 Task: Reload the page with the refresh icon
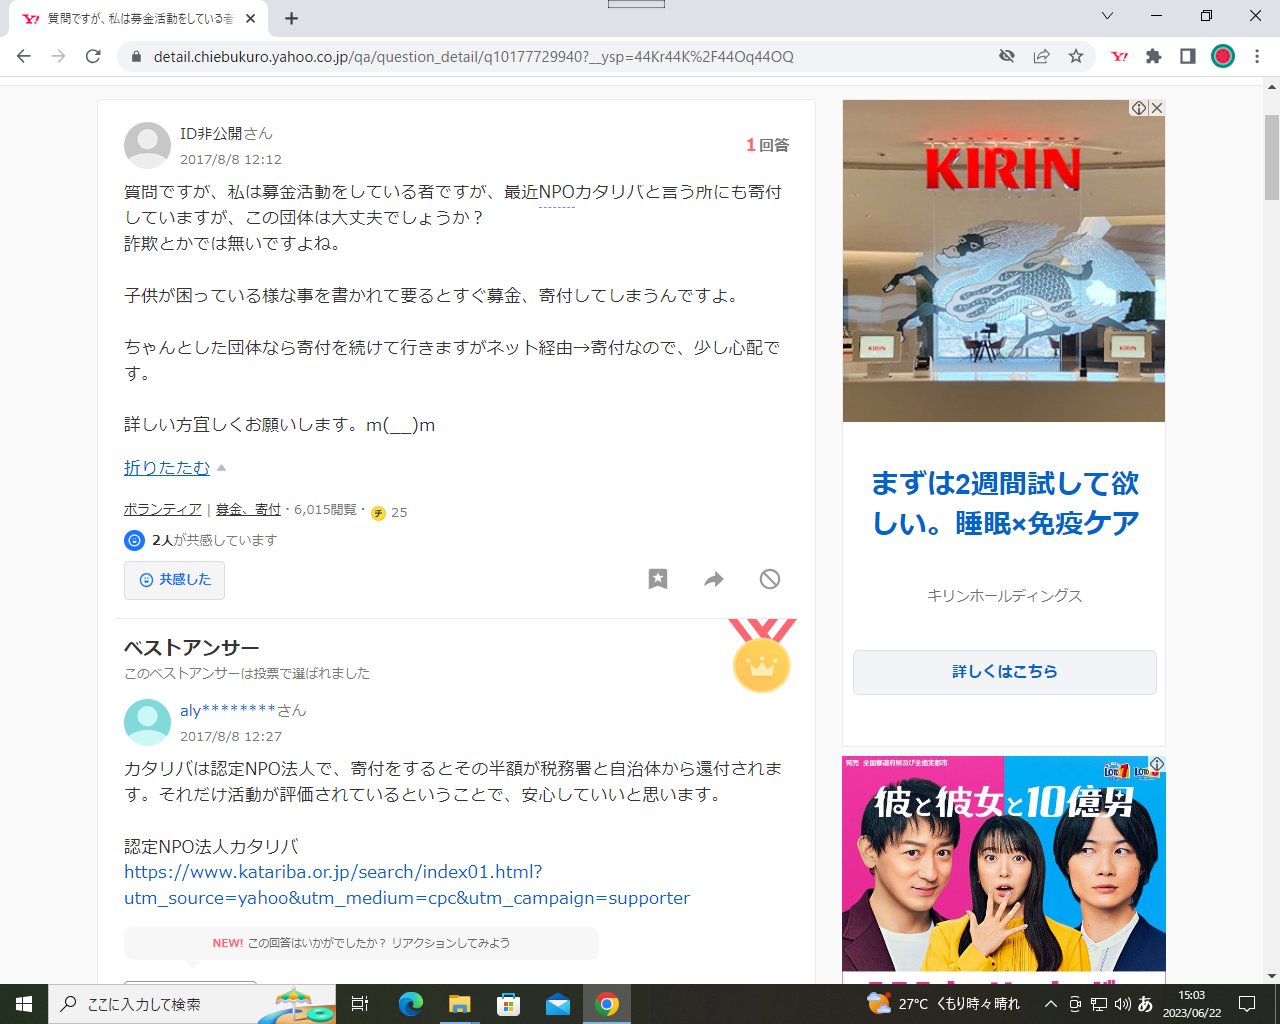tap(93, 56)
